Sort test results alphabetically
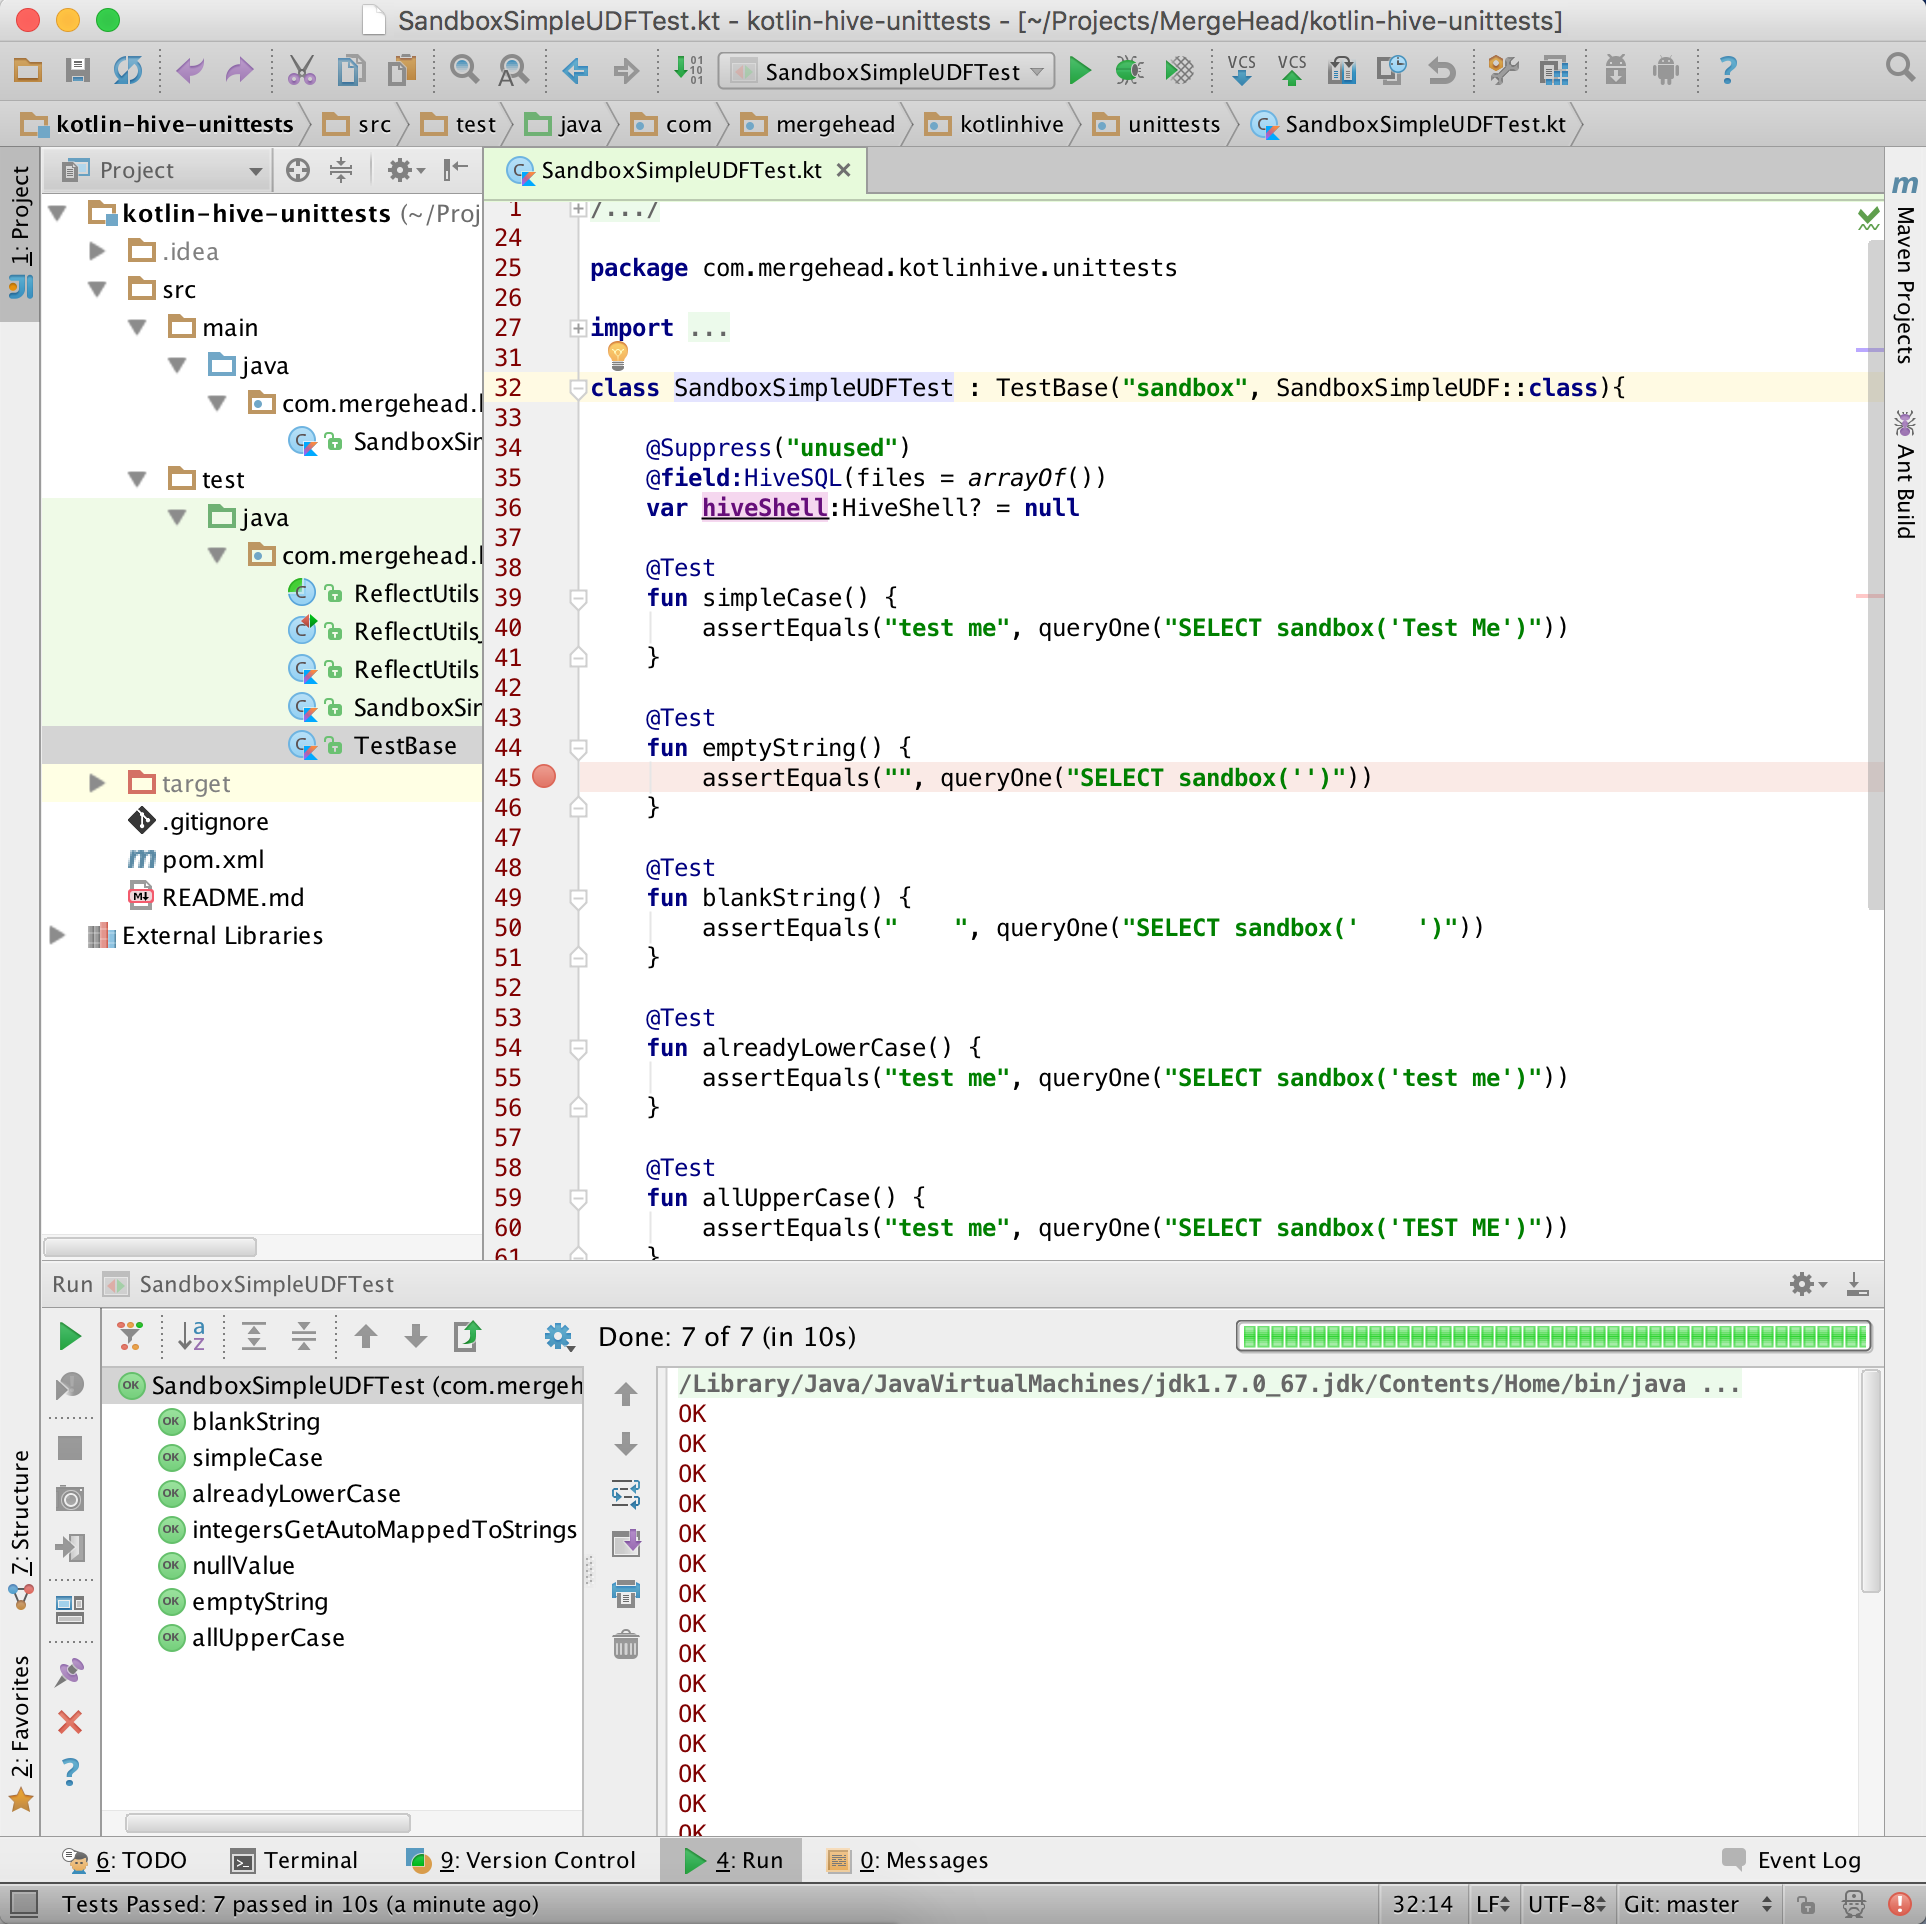This screenshot has height=1924, width=1926. 190,1337
